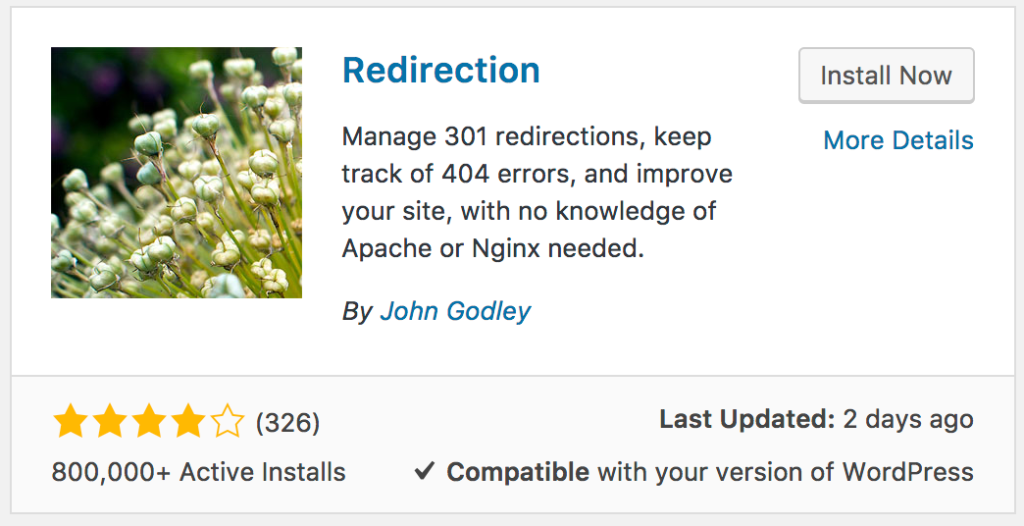Click the empty fifth rating star
The width and height of the screenshot is (1024, 526).
(227, 422)
